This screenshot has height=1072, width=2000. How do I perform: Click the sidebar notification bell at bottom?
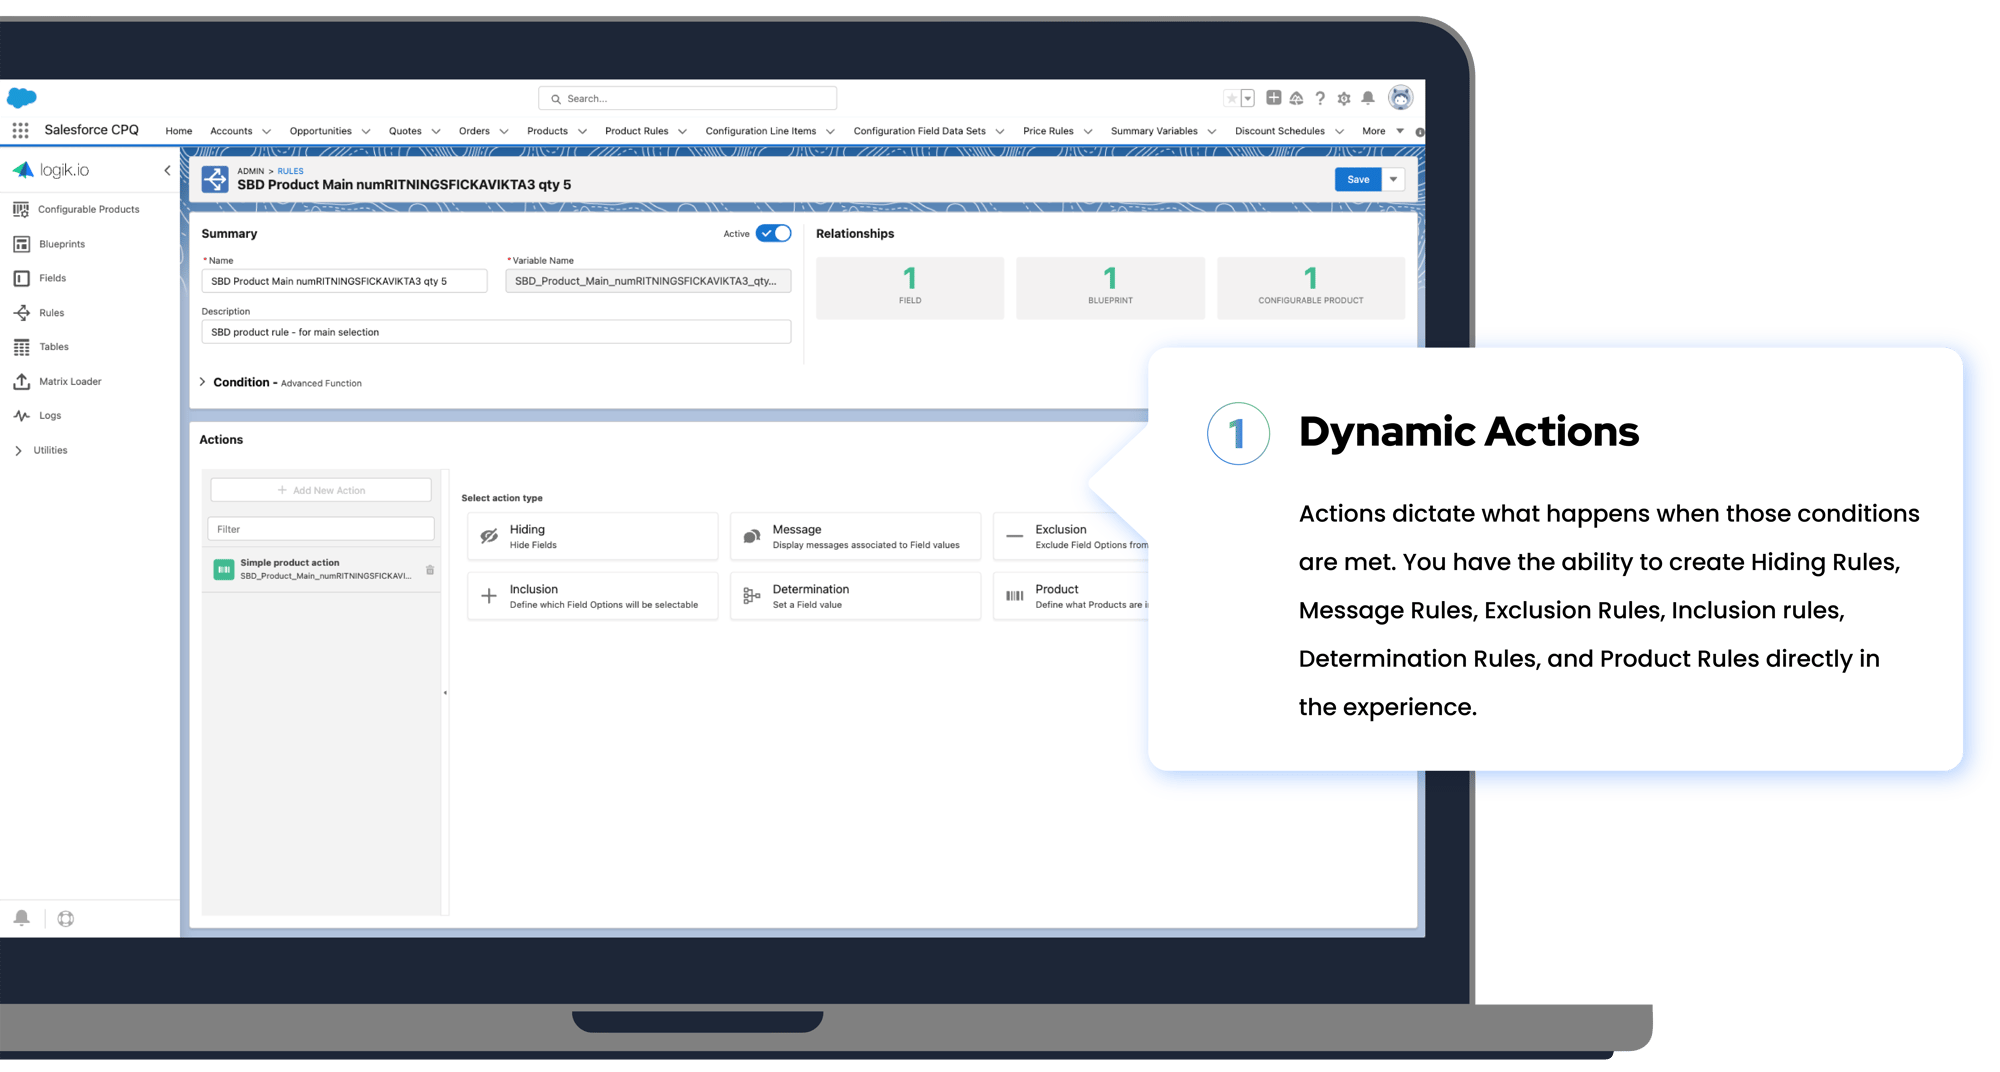[21, 918]
